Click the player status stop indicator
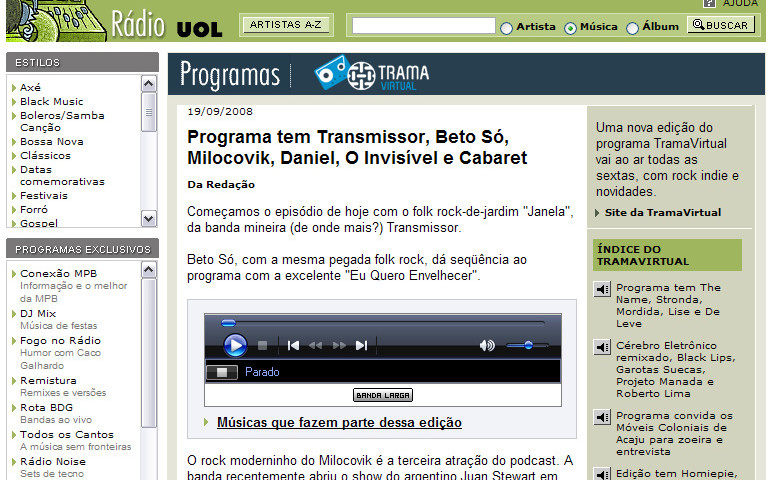The image size is (771, 480). pos(222,372)
